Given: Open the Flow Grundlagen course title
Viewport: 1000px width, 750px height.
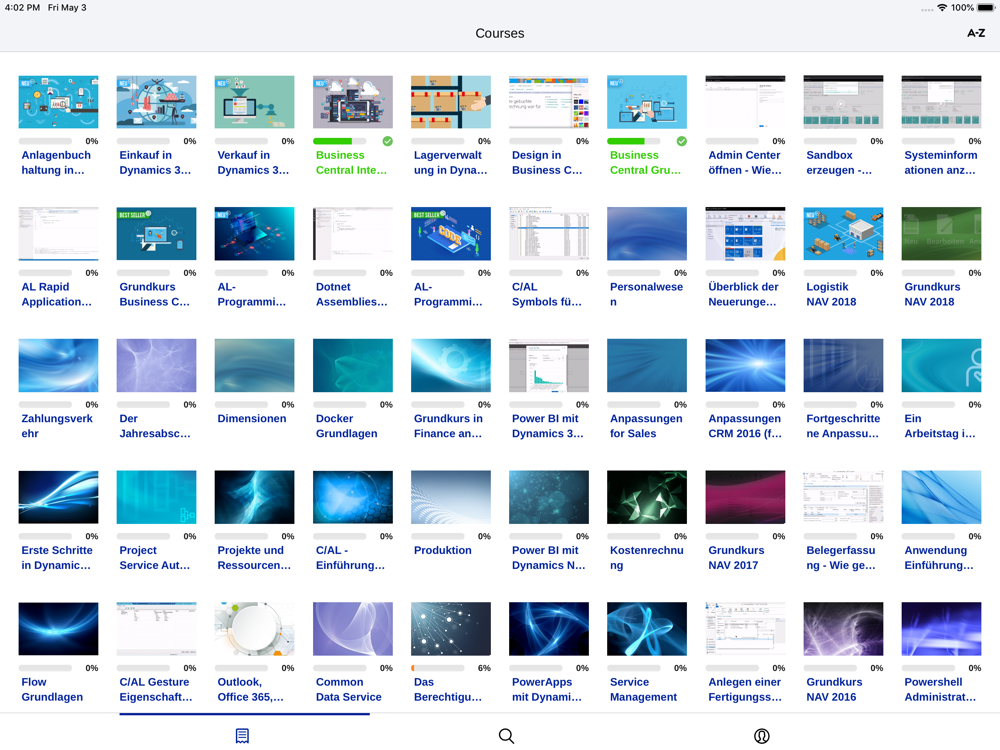Looking at the screenshot, I should click(52, 689).
